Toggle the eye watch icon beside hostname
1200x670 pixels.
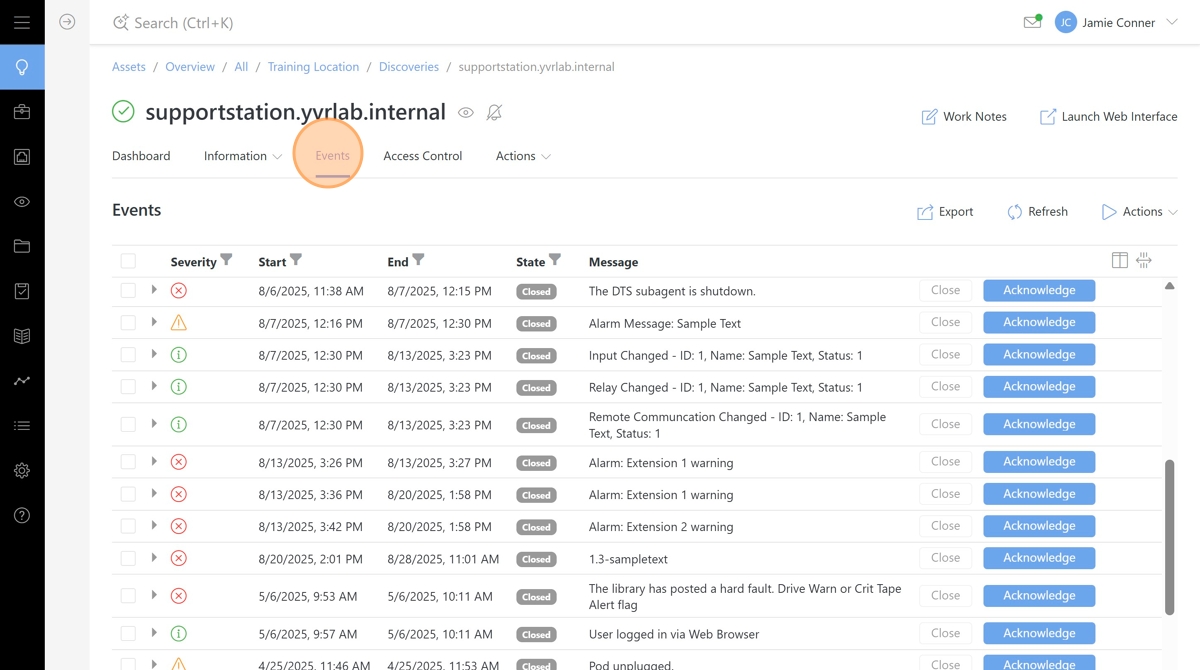coord(466,113)
